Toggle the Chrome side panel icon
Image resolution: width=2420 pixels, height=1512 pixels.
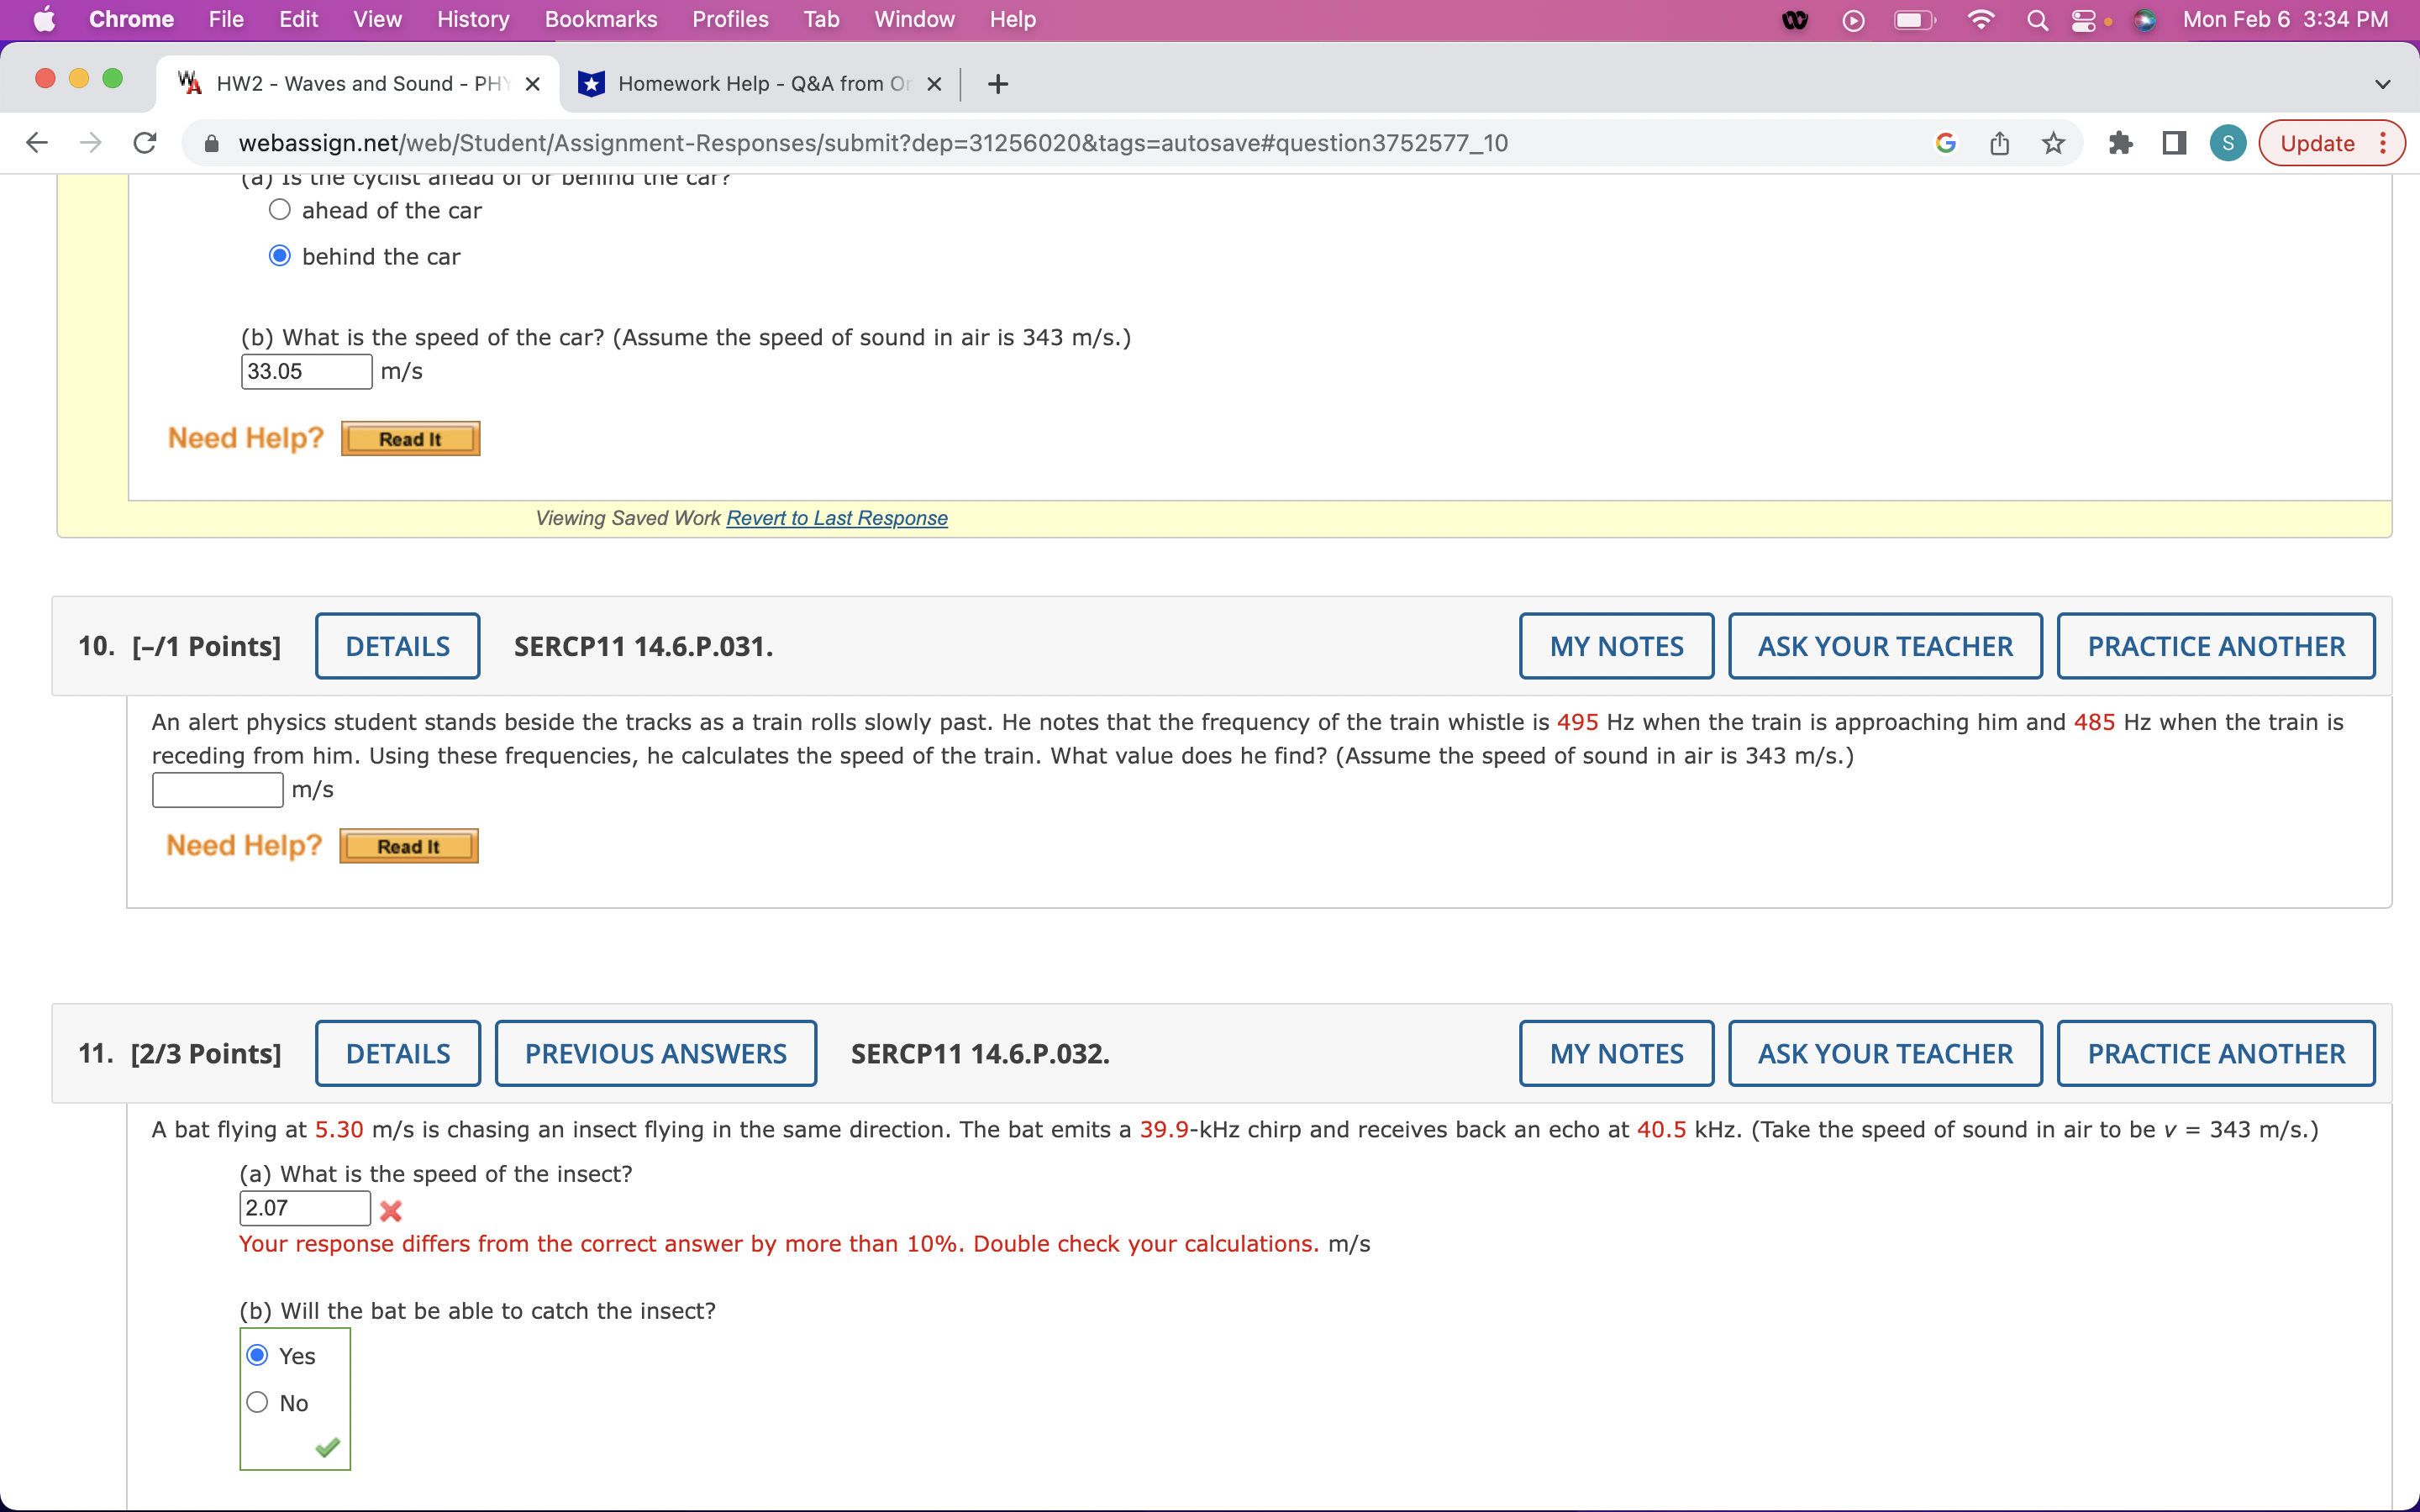point(2173,143)
